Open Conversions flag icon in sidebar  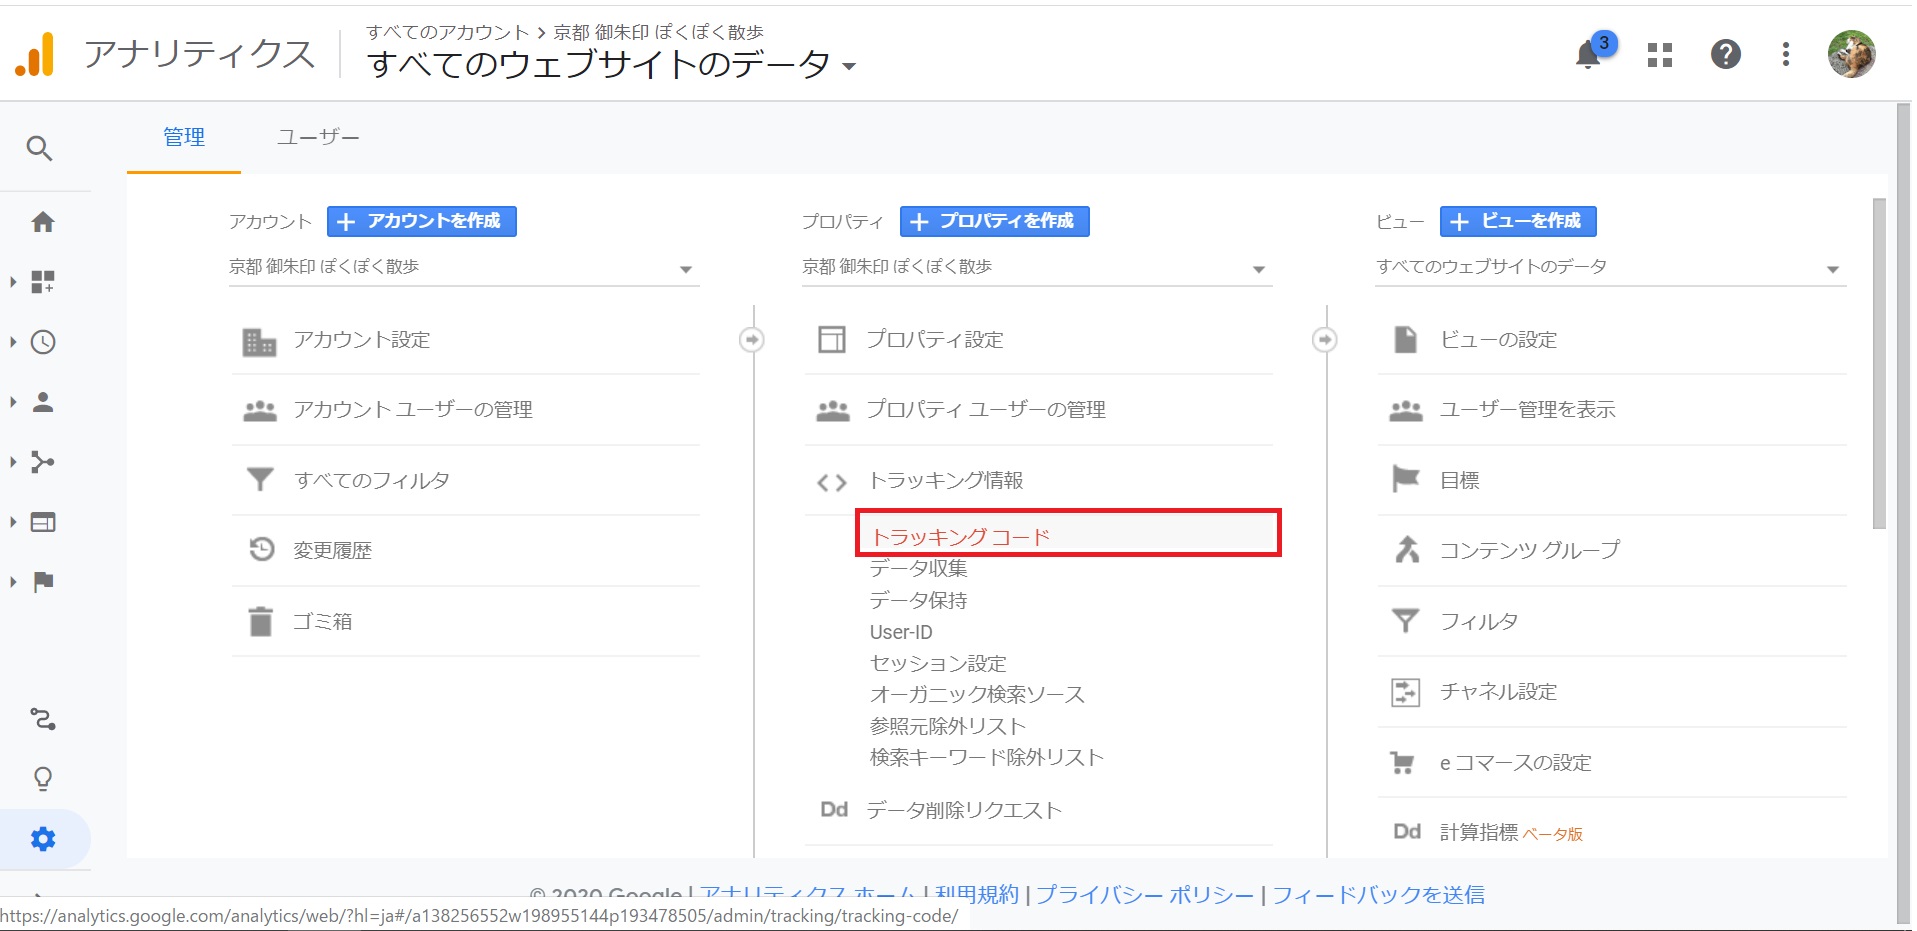[x=43, y=582]
